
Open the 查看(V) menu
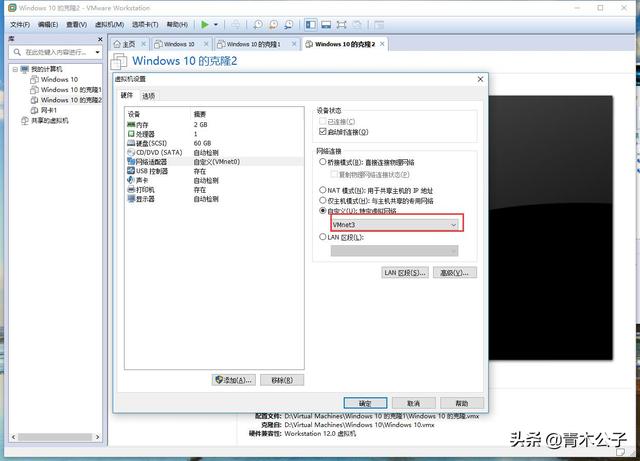76,24
